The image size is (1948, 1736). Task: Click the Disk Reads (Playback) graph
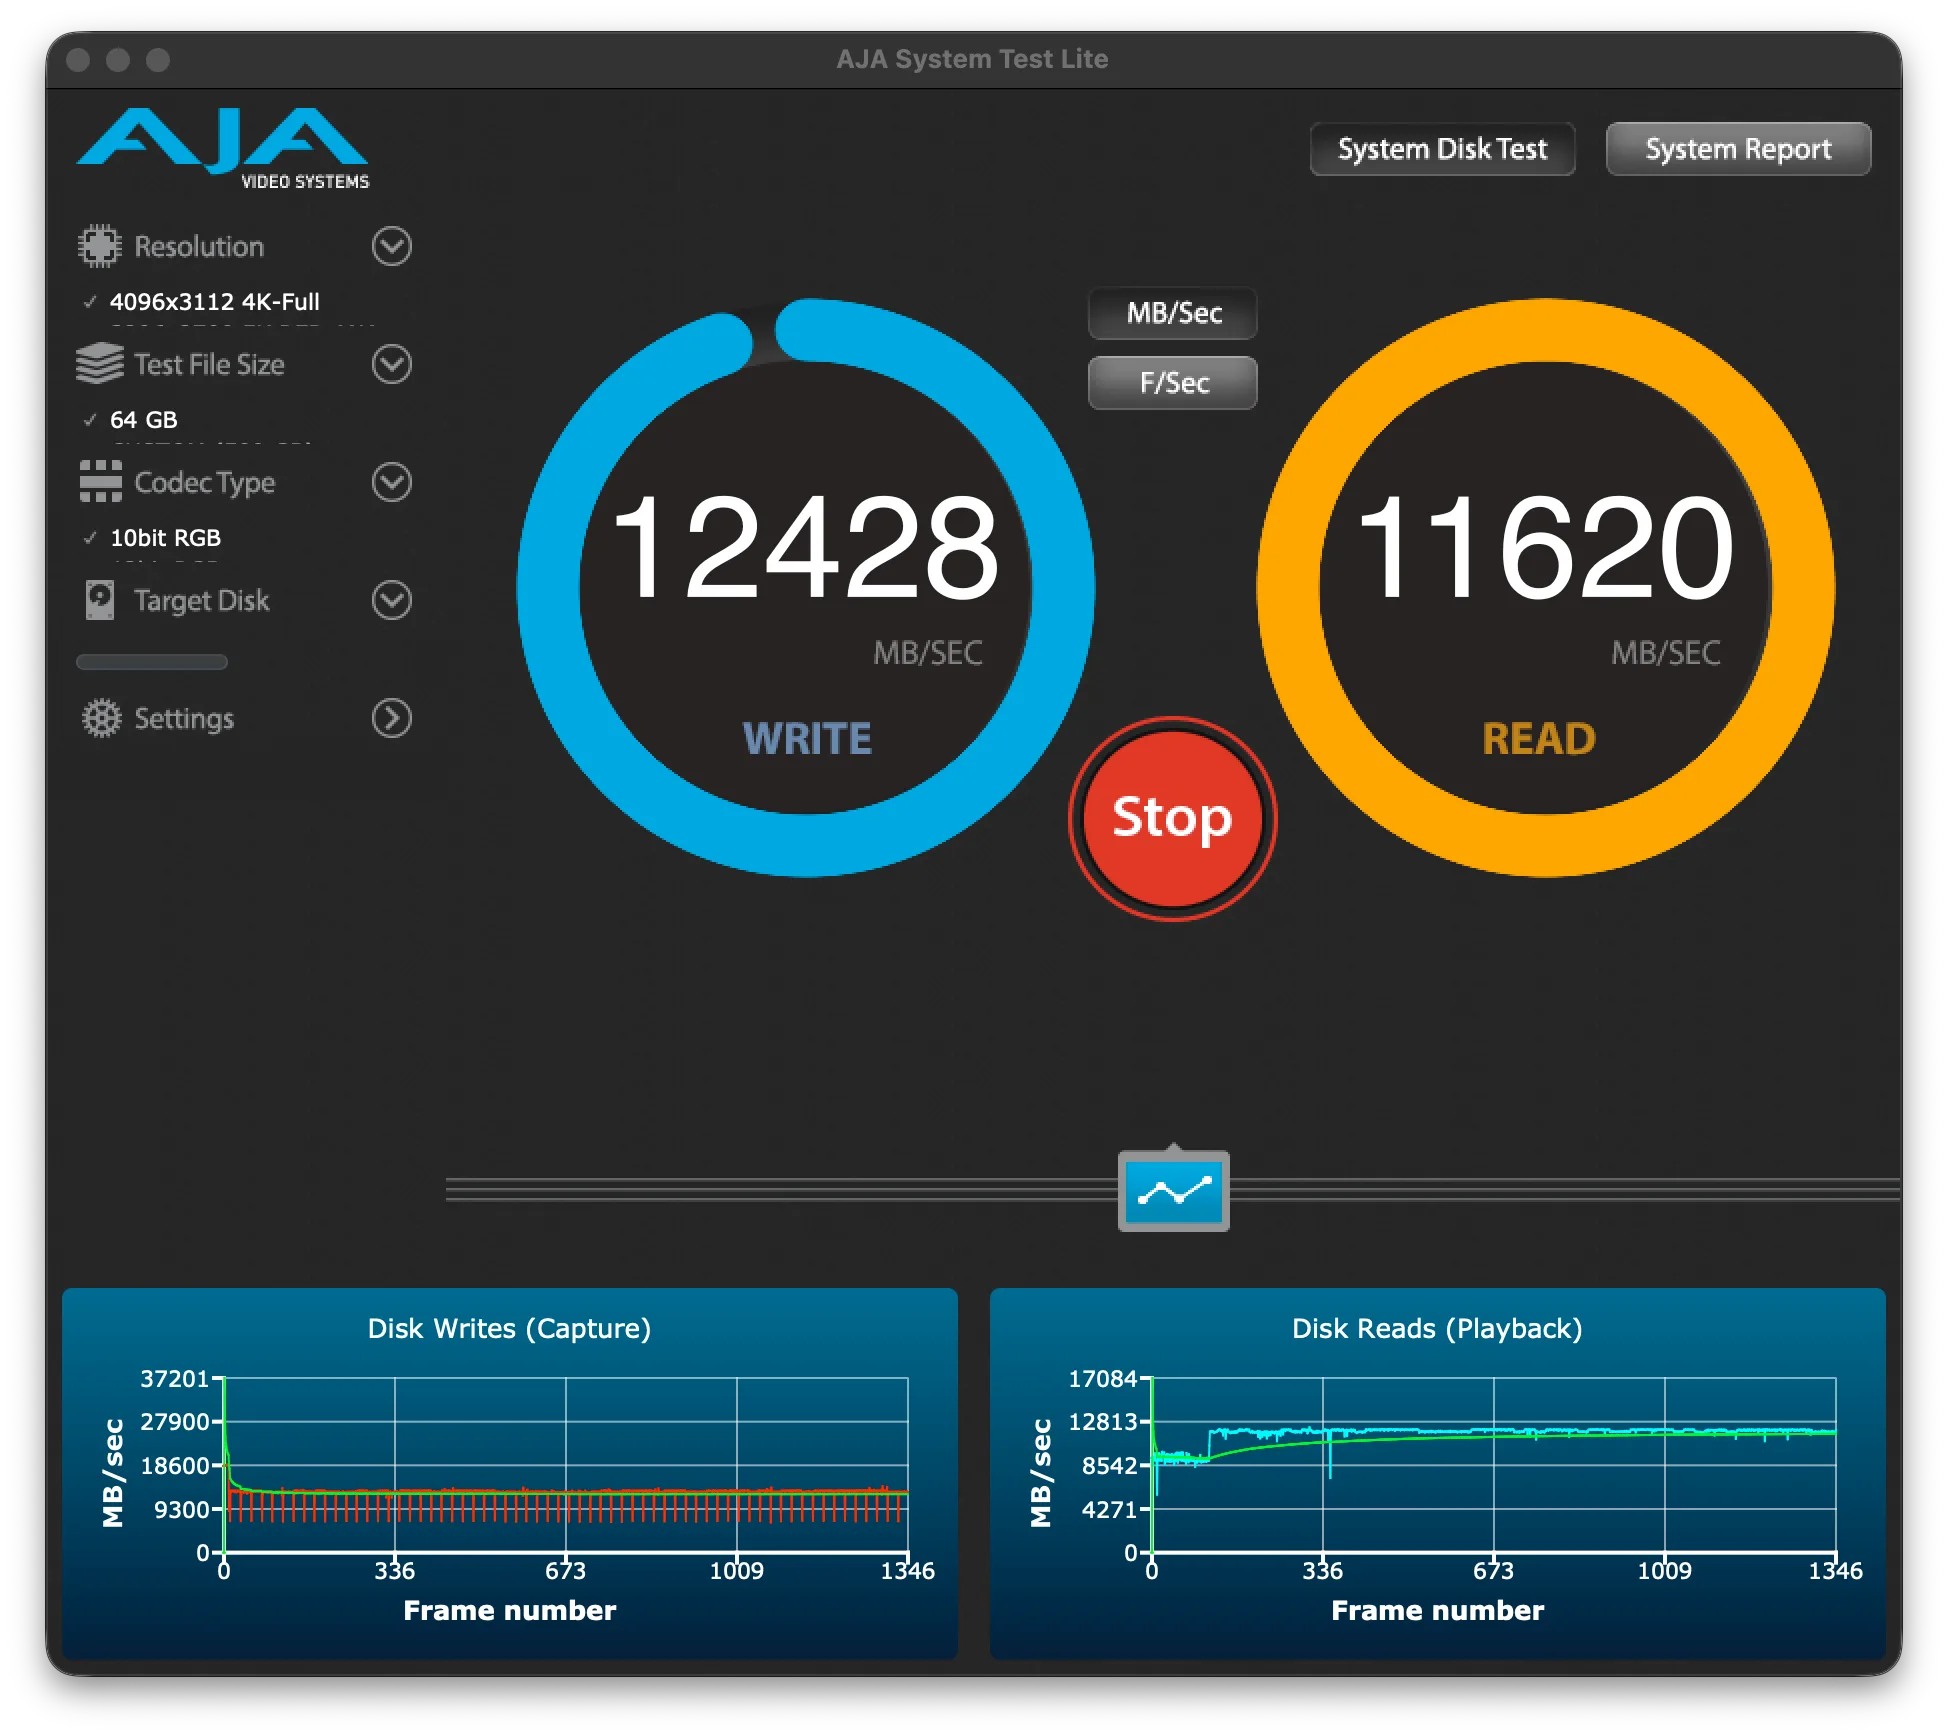pyautogui.click(x=1437, y=1474)
